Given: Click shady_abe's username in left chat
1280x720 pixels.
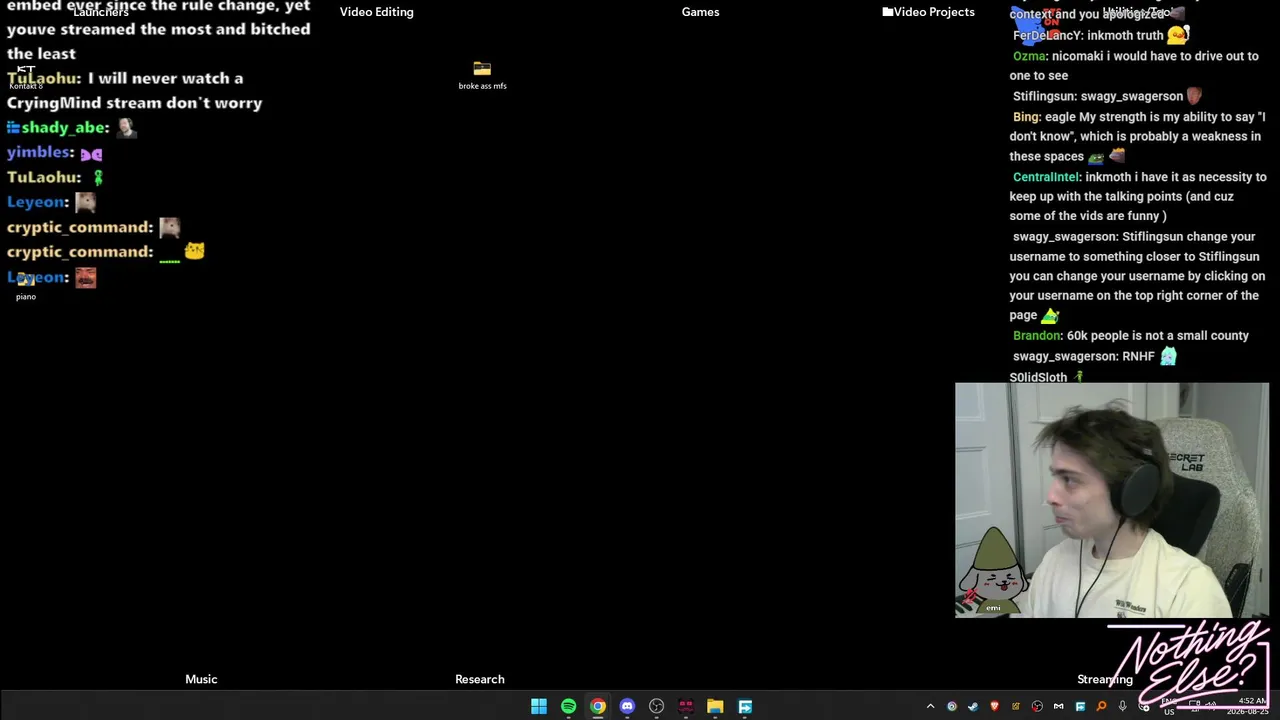Looking at the screenshot, I should click(64, 127).
